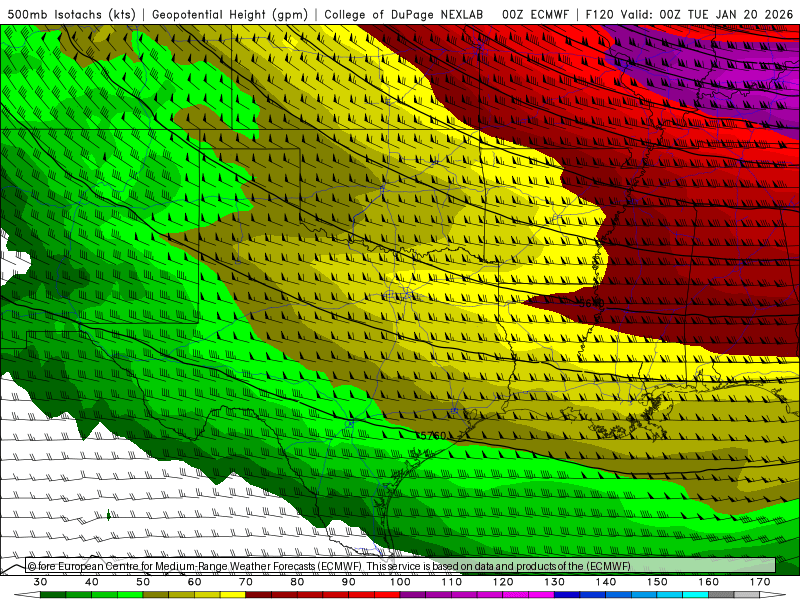
Task: Click the 150 label on the color scale
Action: (658, 582)
